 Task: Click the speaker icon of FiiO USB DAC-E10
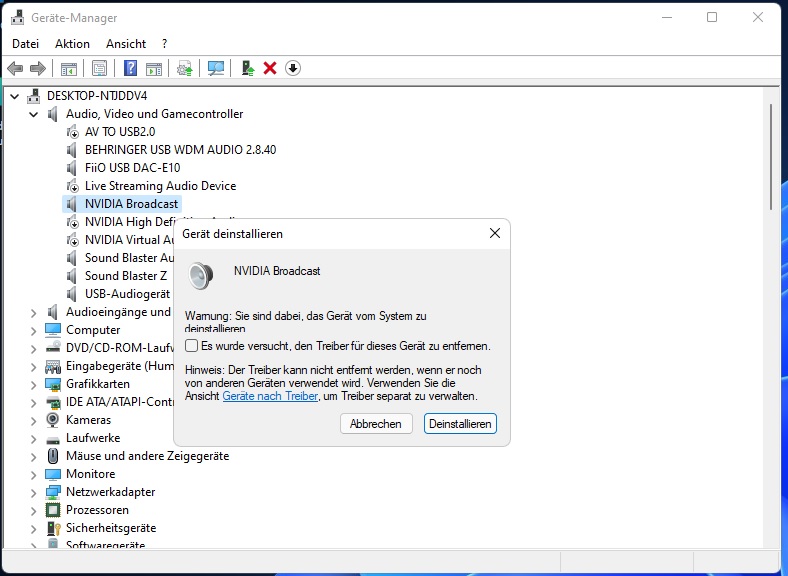[x=73, y=168]
